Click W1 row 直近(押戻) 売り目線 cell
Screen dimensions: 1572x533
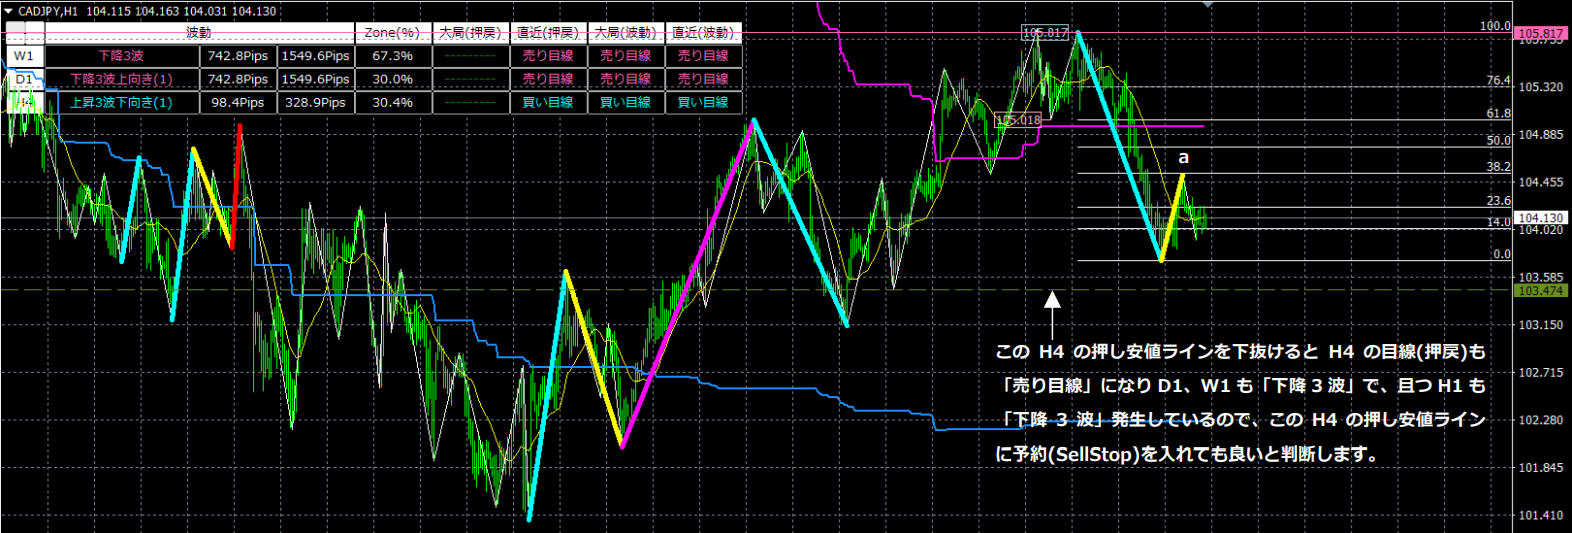click(x=548, y=56)
